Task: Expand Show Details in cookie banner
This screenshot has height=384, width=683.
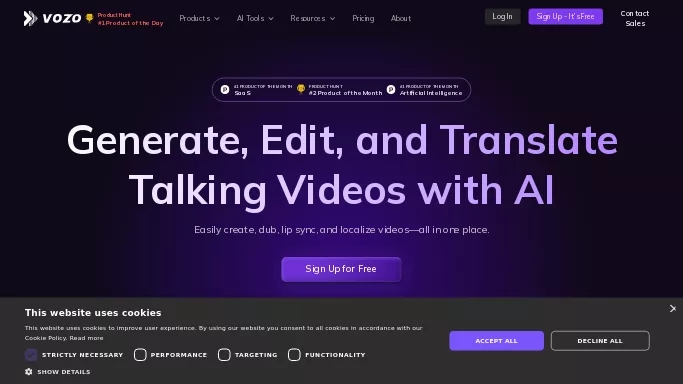Action: point(64,372)
